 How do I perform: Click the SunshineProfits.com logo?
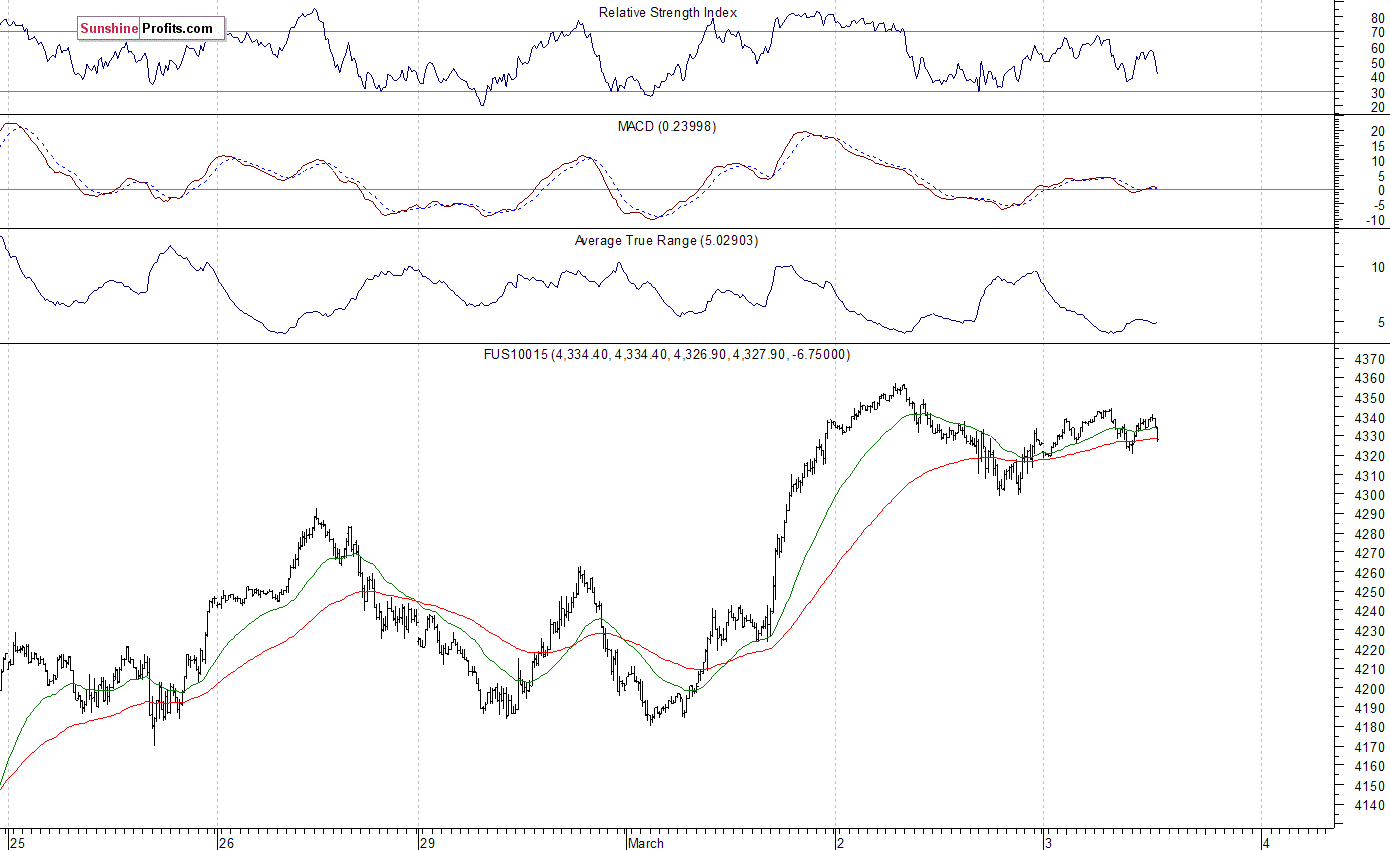click(x=151, y=28)
